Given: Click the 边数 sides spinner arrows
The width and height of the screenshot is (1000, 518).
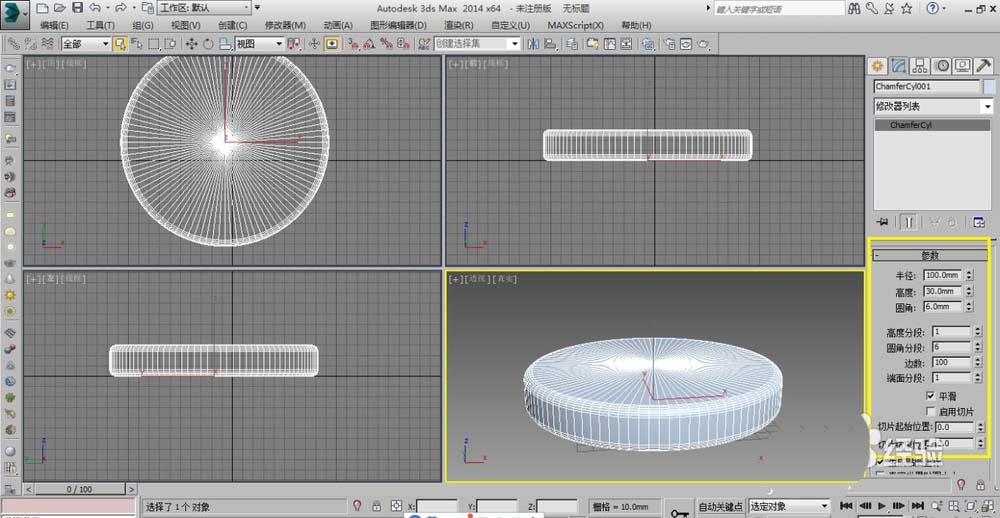Looking at the screenshot, I should 976,362.
